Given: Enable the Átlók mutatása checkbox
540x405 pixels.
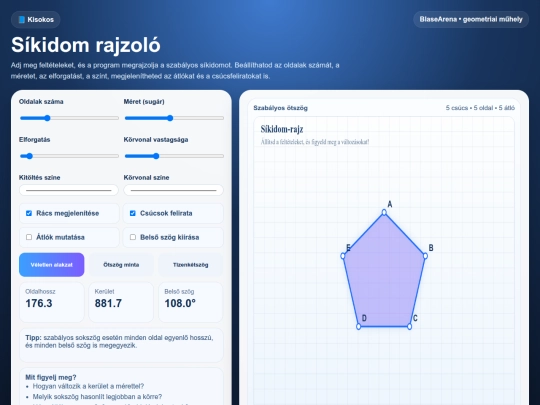Looking at the screenshot, I should click(x=29, y=237).
